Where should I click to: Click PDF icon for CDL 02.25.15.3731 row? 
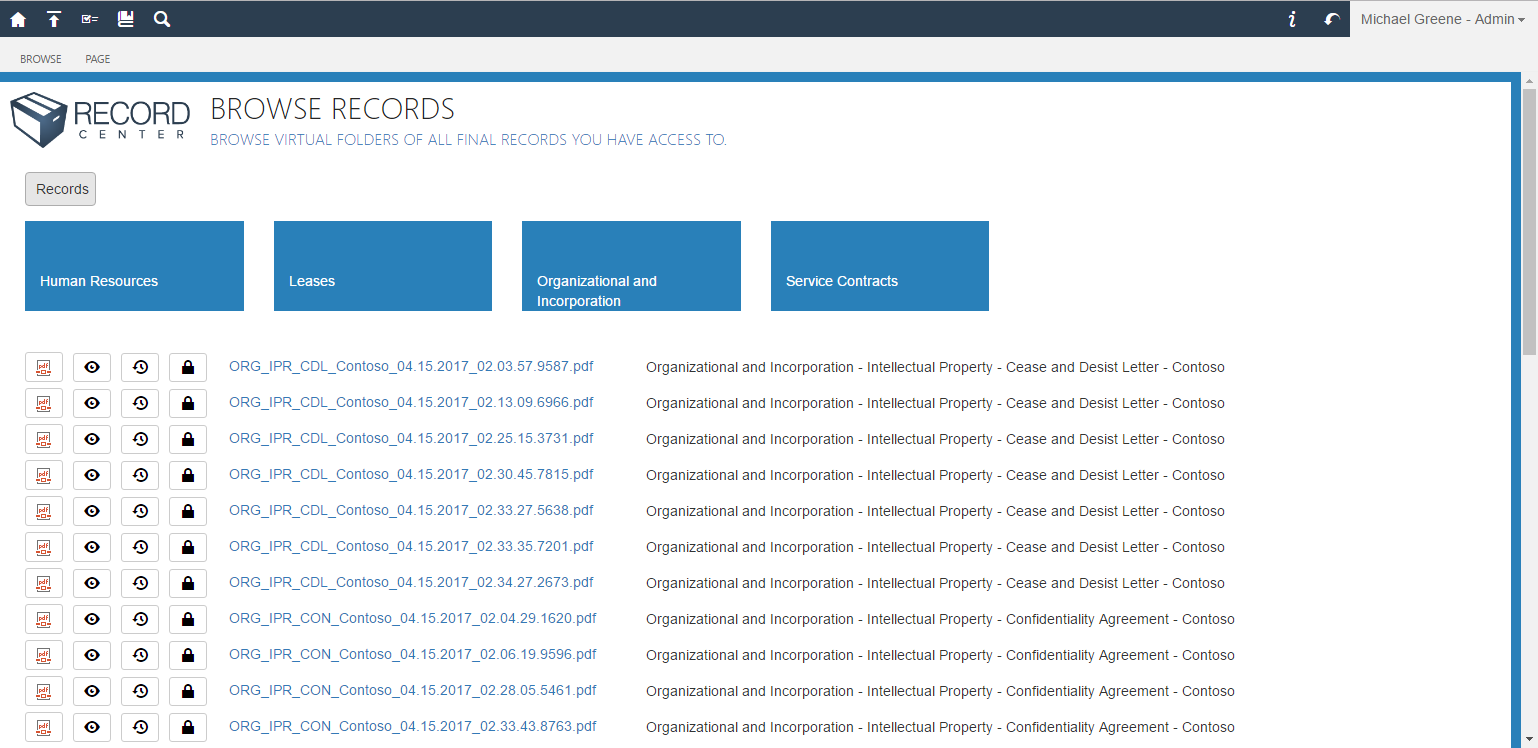coord(44,440)
